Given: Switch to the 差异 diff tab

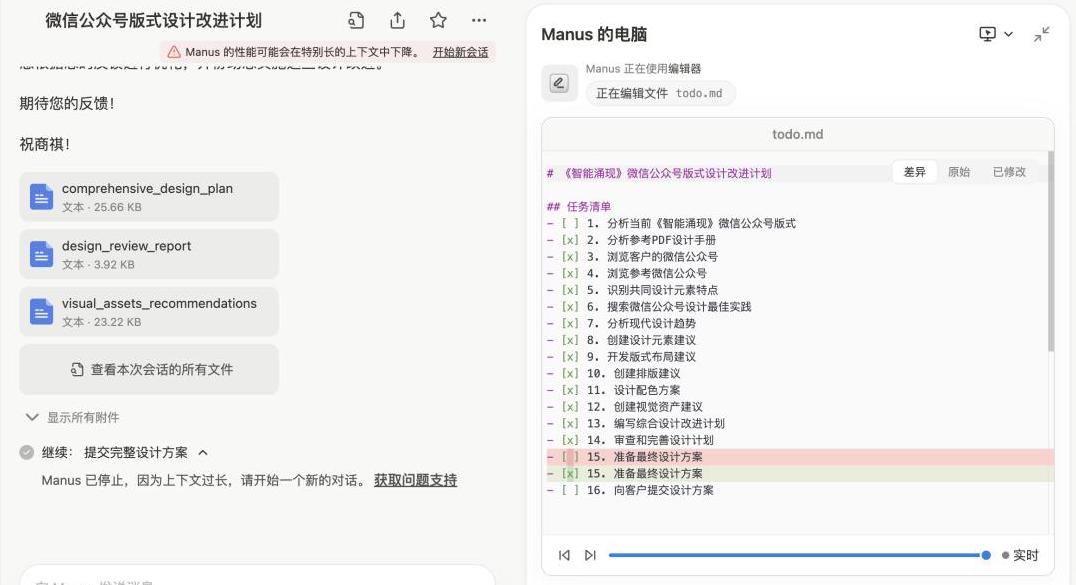Looking at the screenshot, I should coord(914,172).
